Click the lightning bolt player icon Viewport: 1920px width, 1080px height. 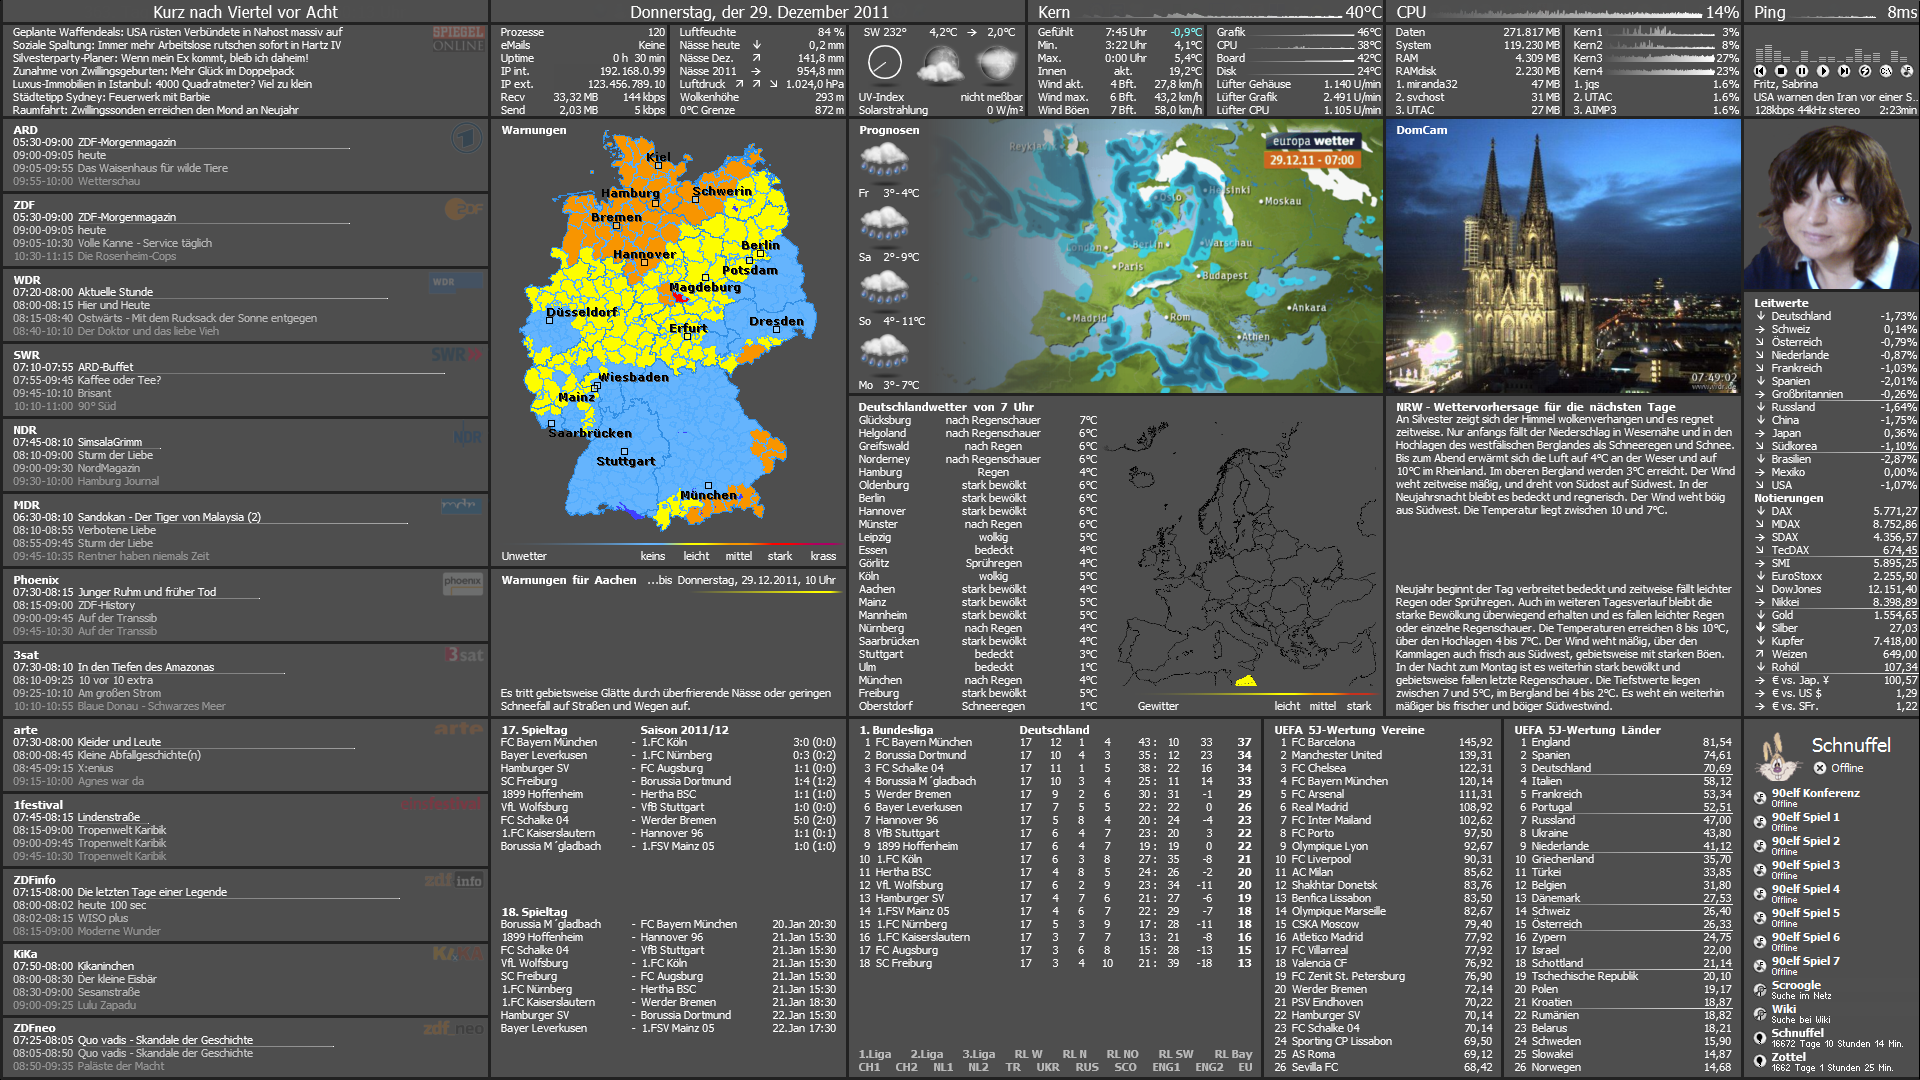pos(1865,71)
